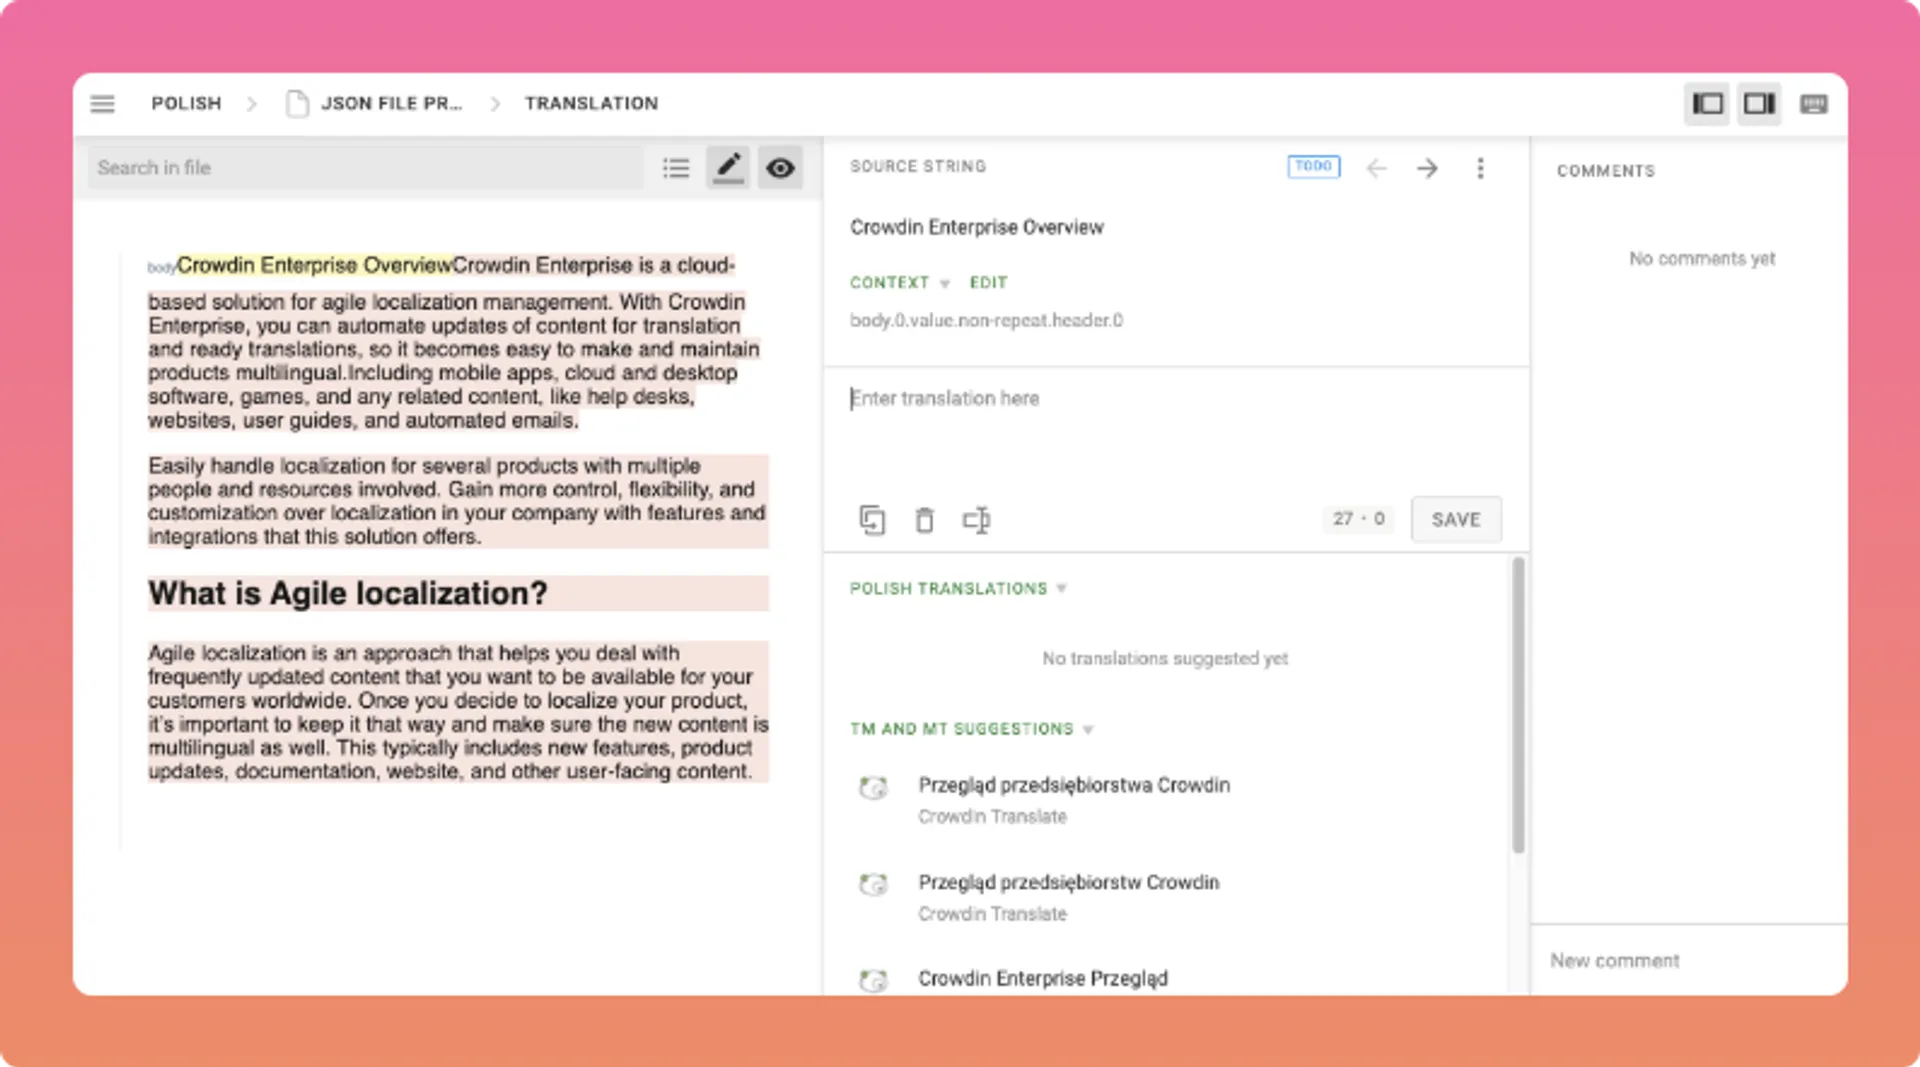Image resolution: width=1920 pixels, height=1067 pixels.
Task: Open JSON FILE PR... breadcrumb
Action: (x=391, y=104)
